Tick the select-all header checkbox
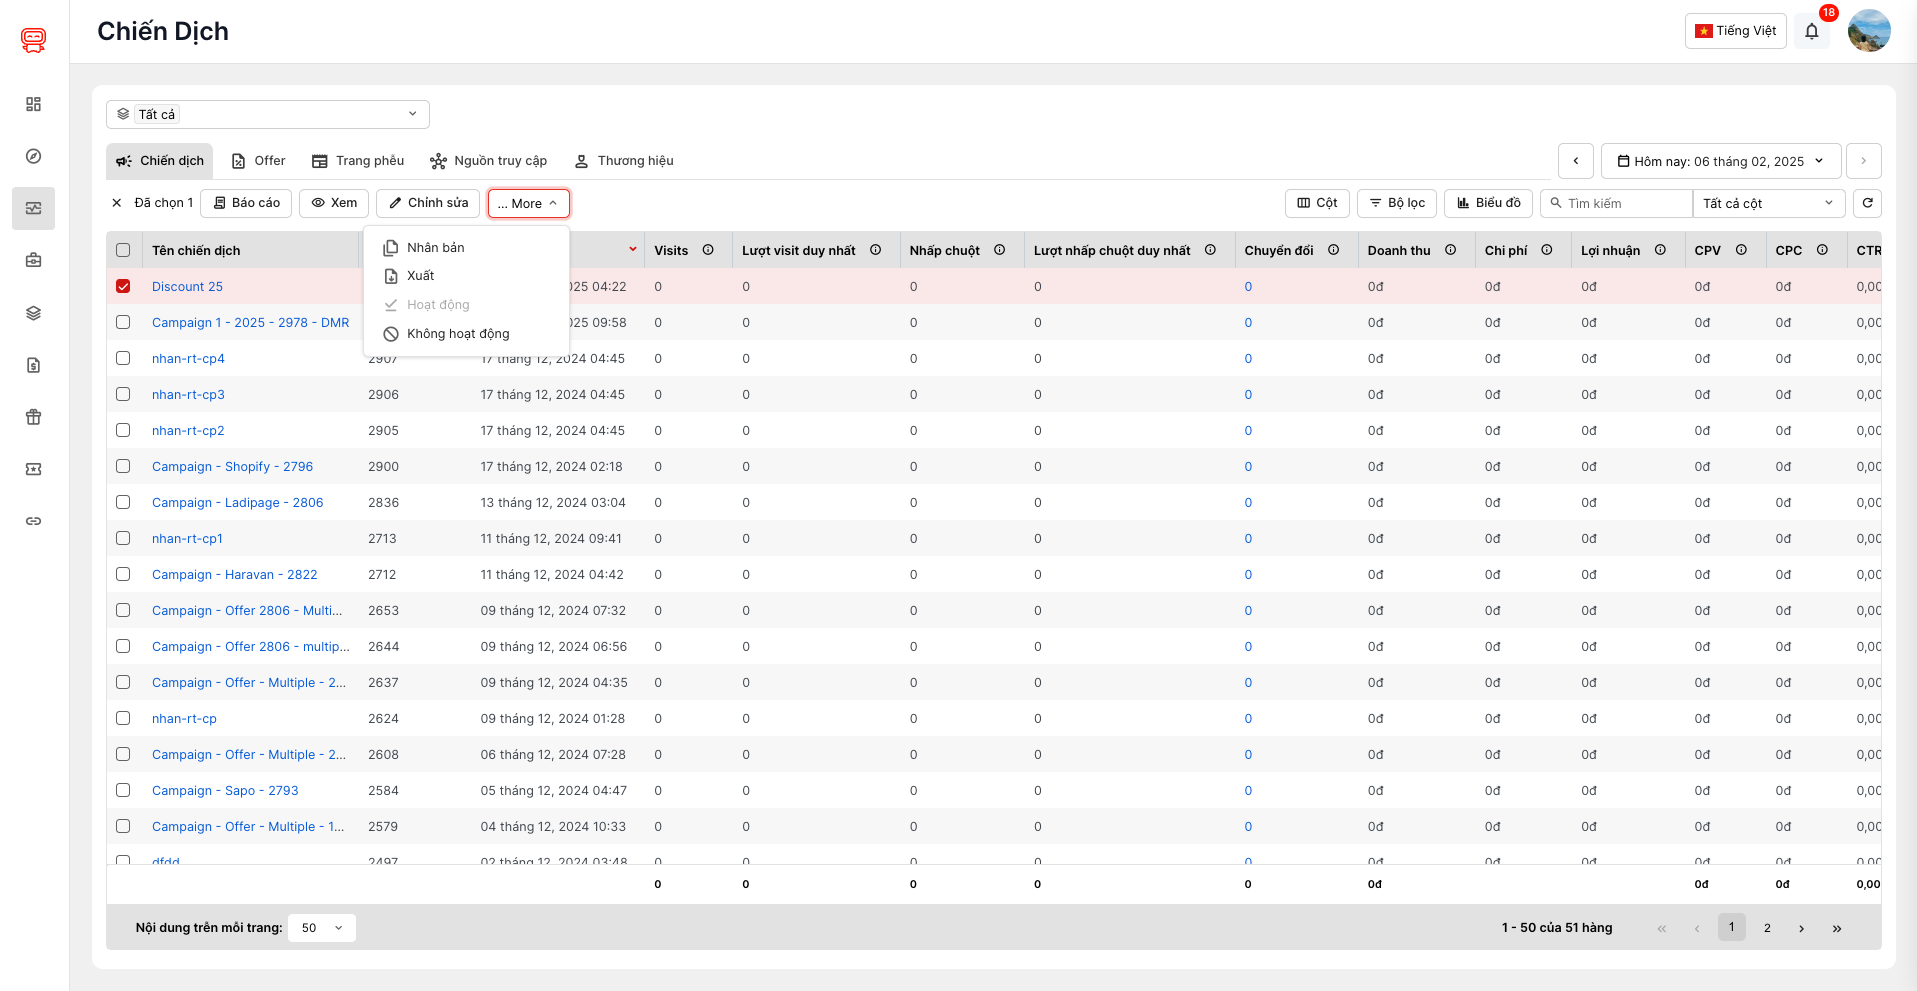1917x991 pixels. 123,250
